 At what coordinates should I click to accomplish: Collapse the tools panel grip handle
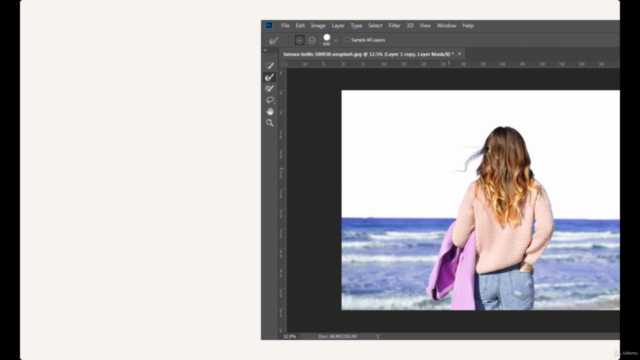(265, 50)
